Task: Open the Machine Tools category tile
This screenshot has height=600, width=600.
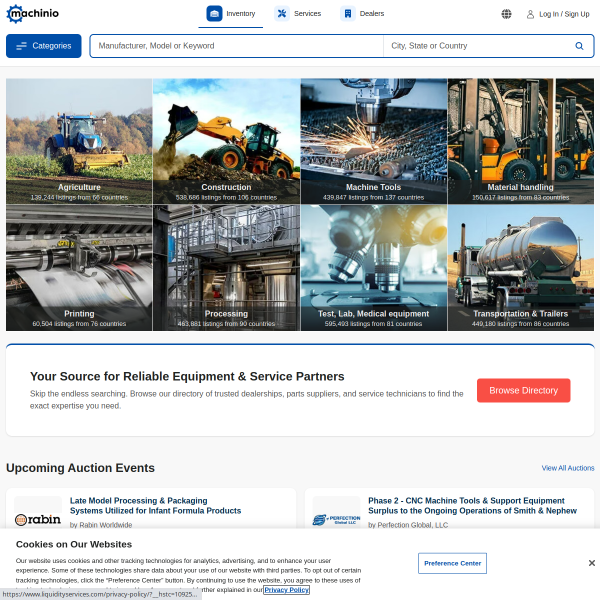Action: (373, 141)
